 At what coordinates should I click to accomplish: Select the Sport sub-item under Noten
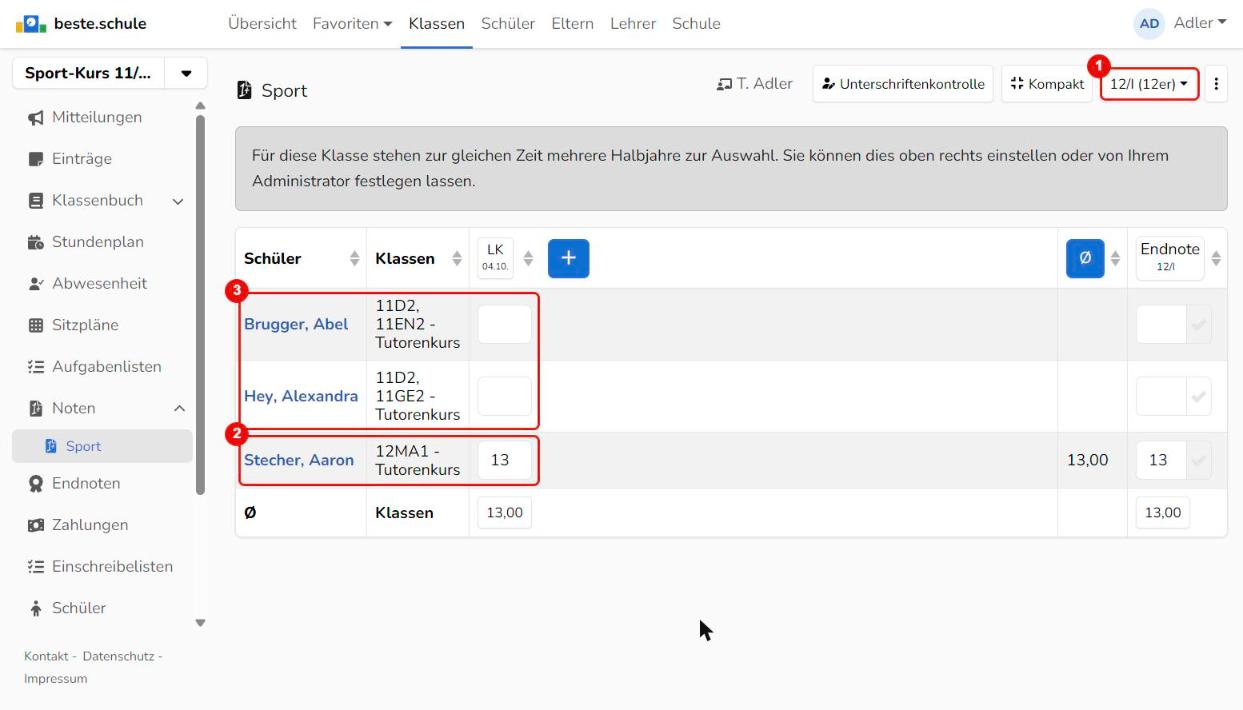tap(102, 446)
